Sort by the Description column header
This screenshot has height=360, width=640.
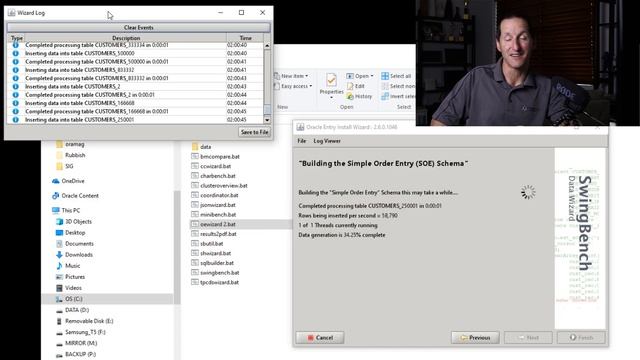[x=126, y=38]
